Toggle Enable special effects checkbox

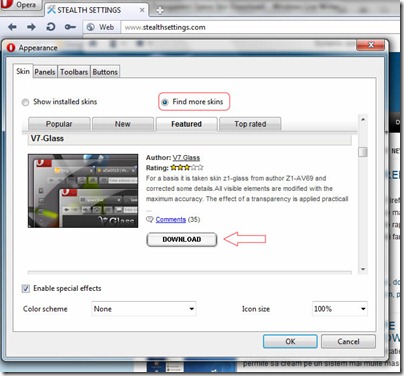click(26, 289)
